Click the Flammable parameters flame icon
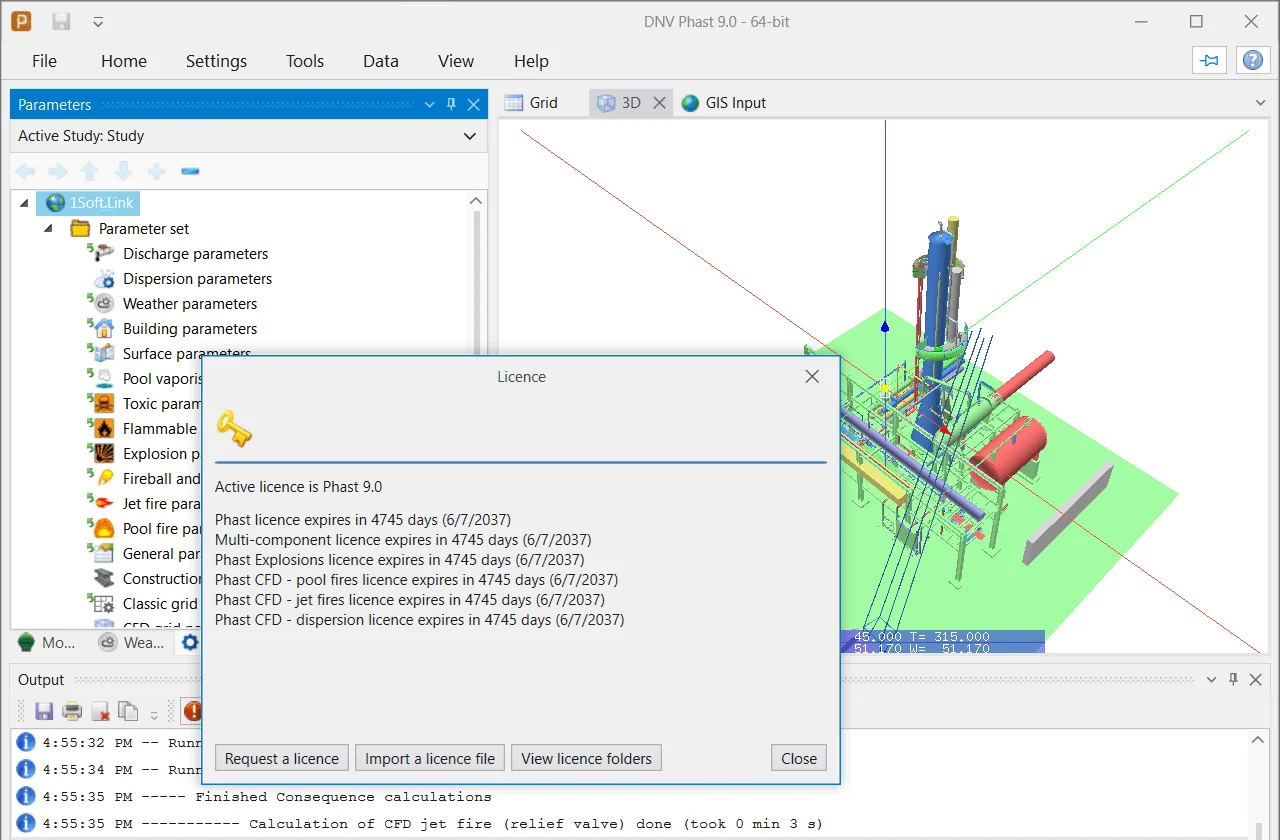The height and width of the screenshot is (840, 1280). (104, 428)
